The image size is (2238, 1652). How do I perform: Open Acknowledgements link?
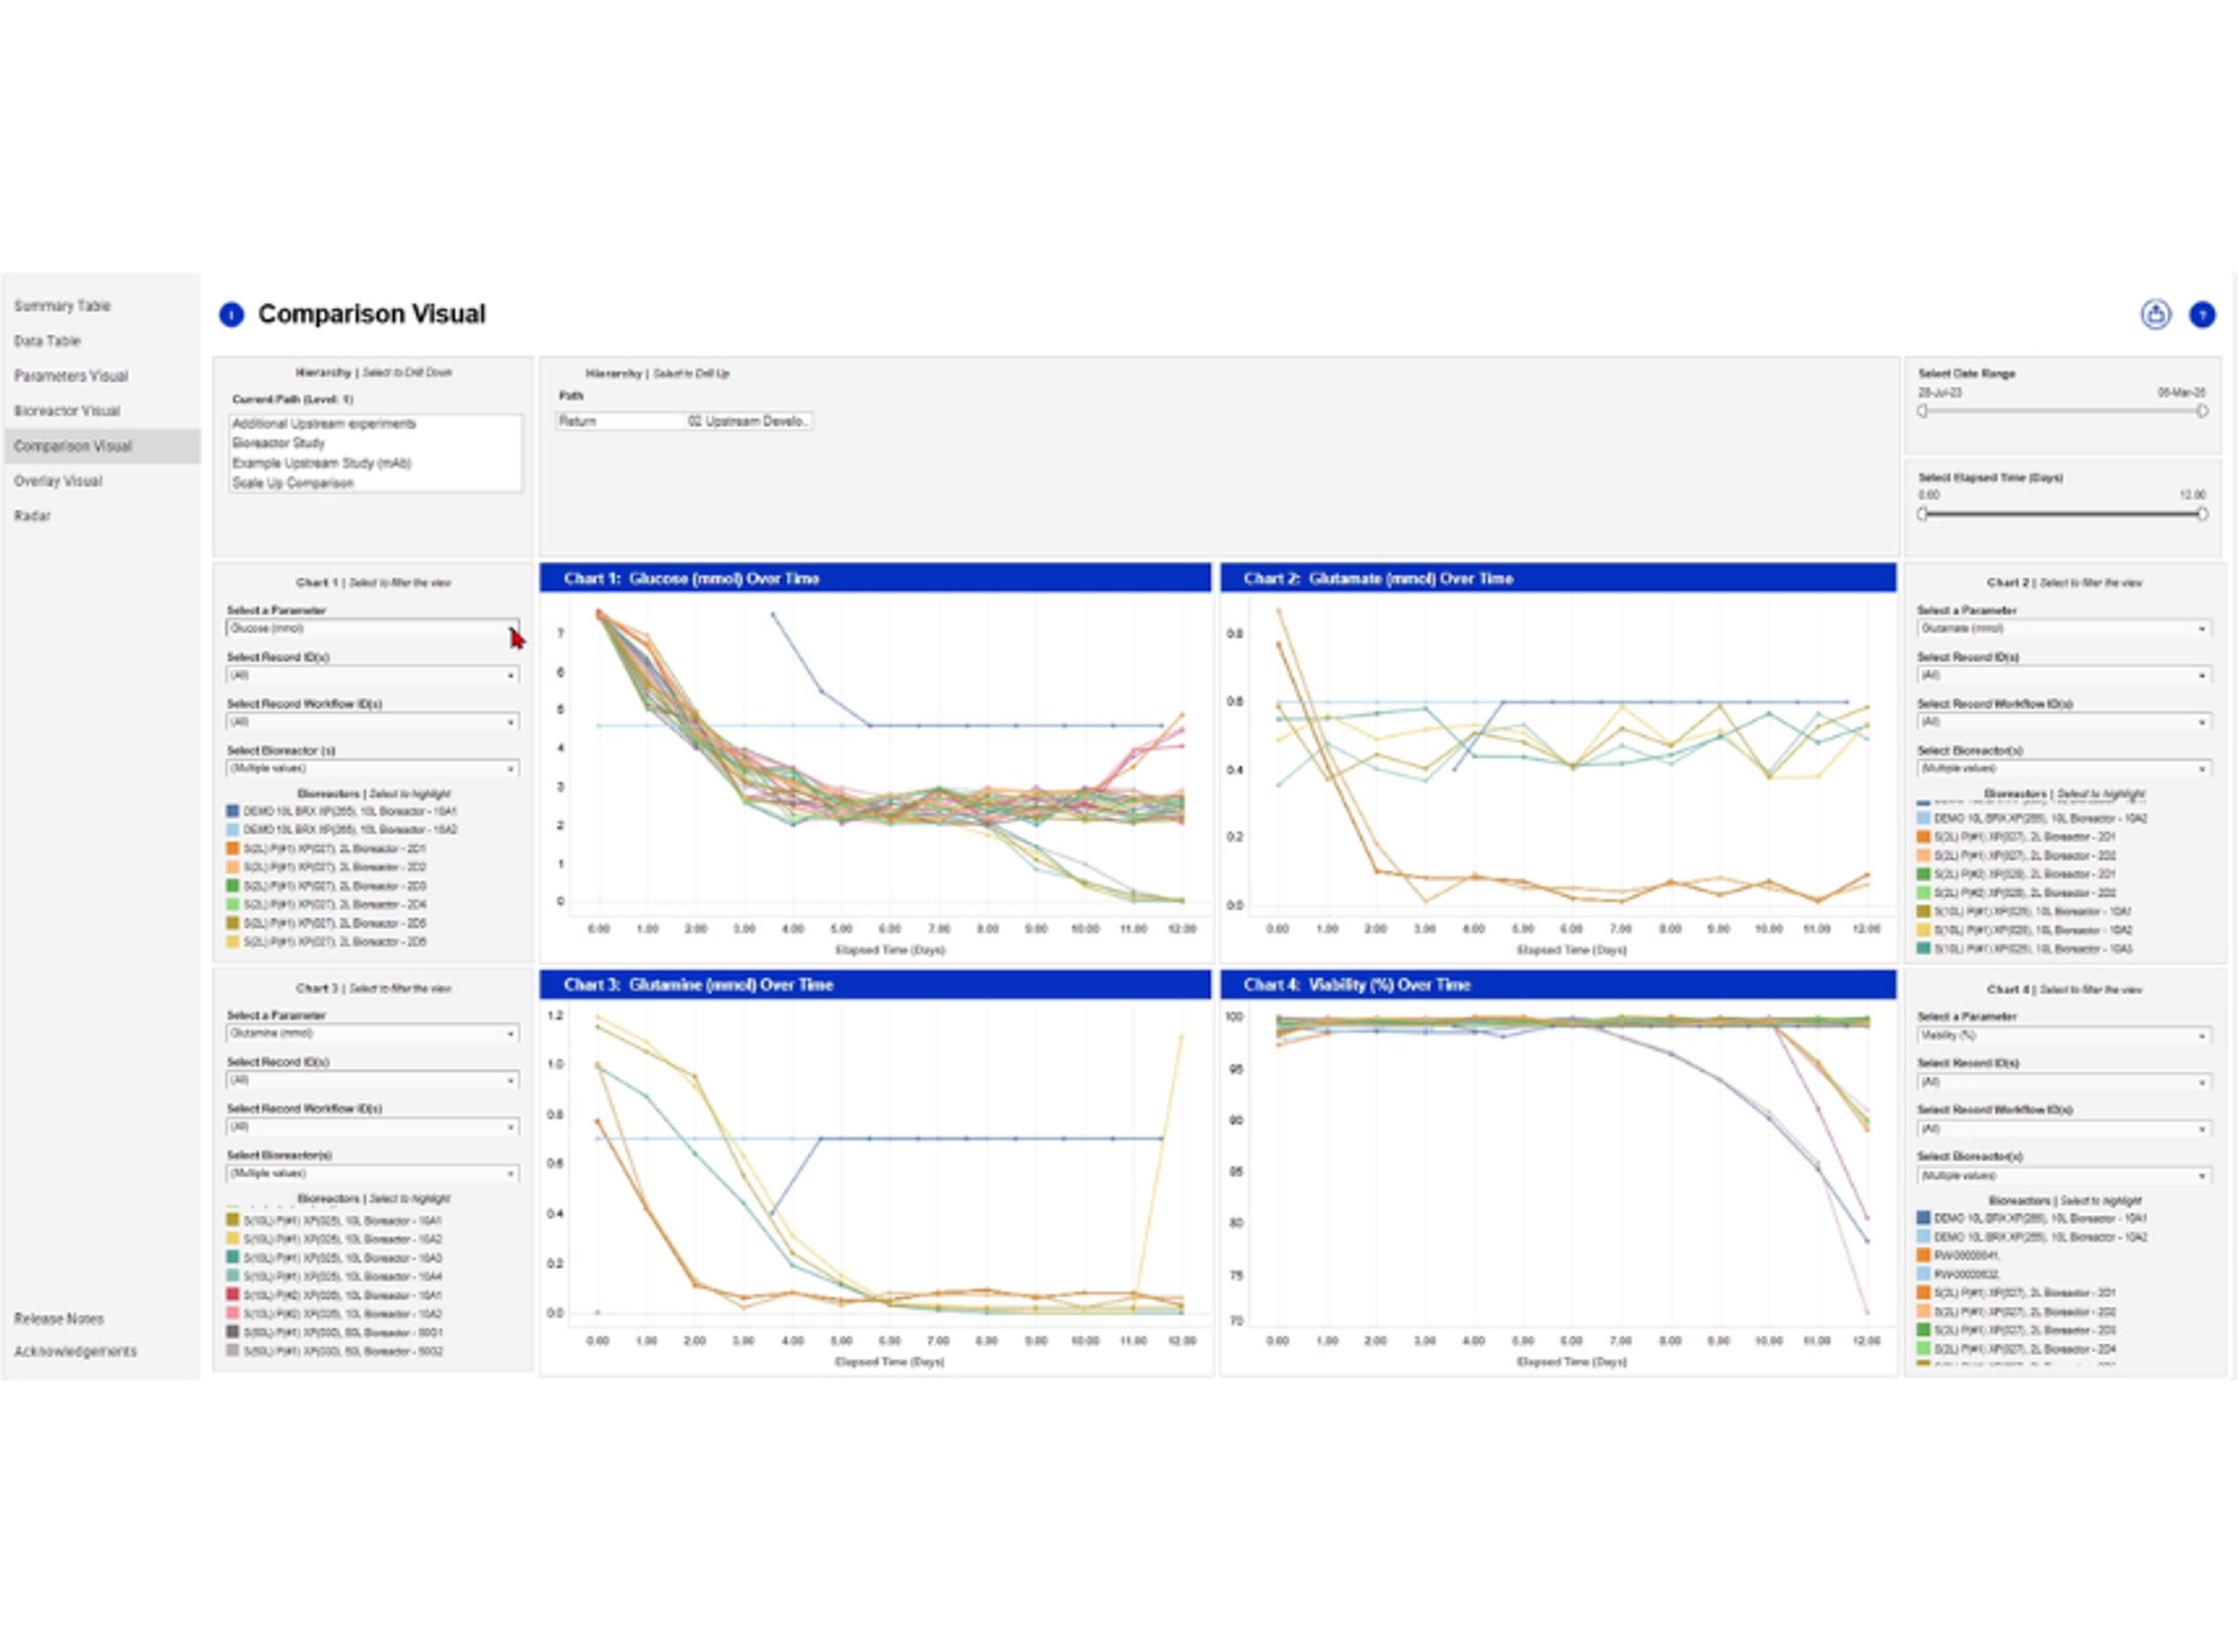75,1352
